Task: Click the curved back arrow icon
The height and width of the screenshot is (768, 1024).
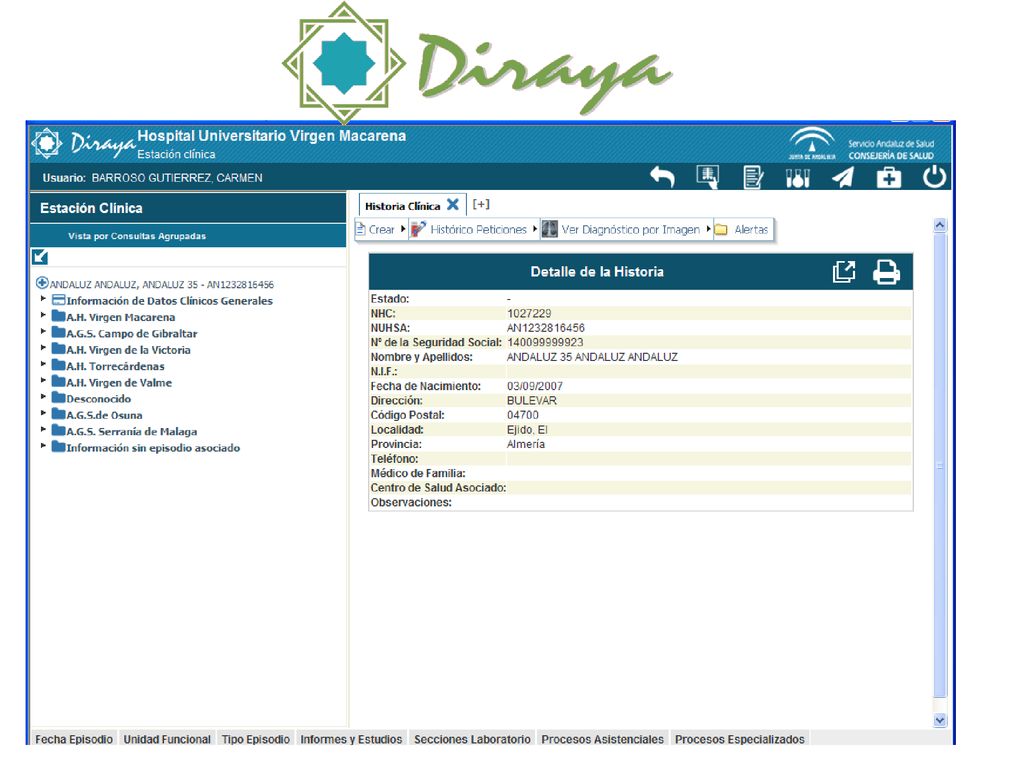Action: [x=662, y=177]
